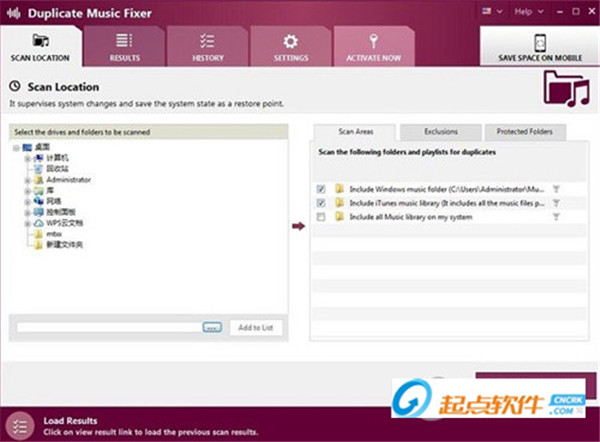
Task: Expand the Administrator tree node
Action: coord(28,180)
